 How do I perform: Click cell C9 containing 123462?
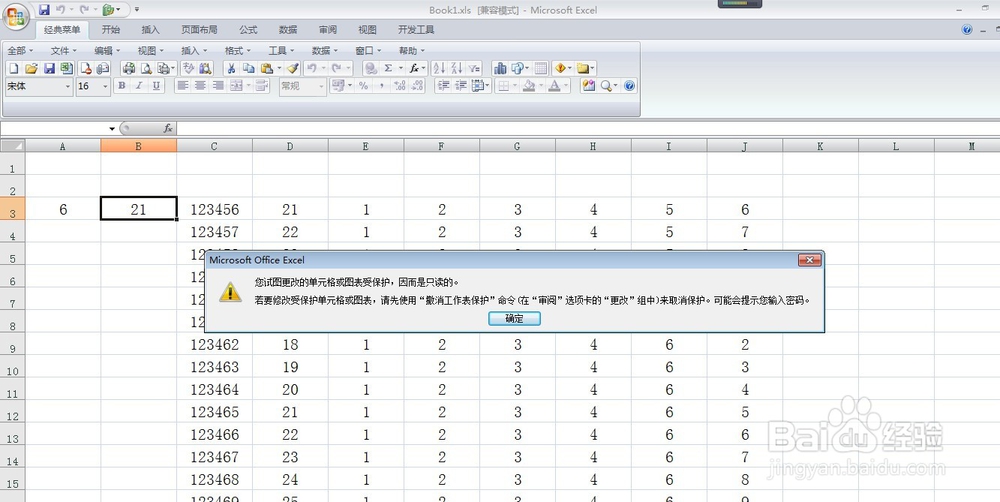click(x=214, y=344)
